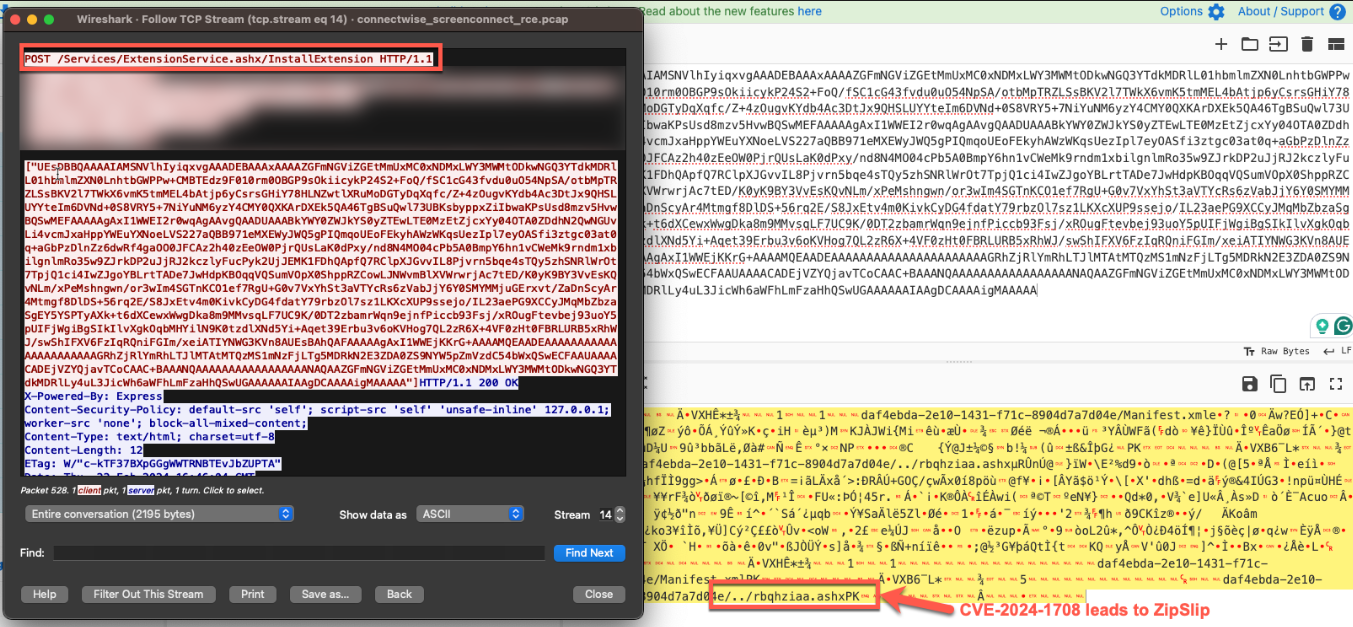Click Filter Out This Stream button
The height and width of the screenshot is (627, 1353).
[x=148, y=594]
